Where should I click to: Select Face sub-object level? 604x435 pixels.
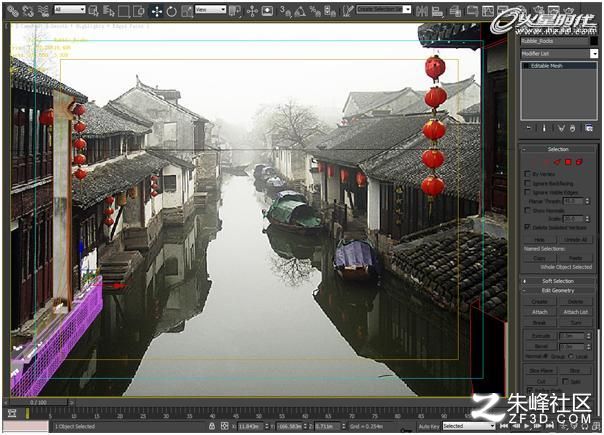click(557, 162)
